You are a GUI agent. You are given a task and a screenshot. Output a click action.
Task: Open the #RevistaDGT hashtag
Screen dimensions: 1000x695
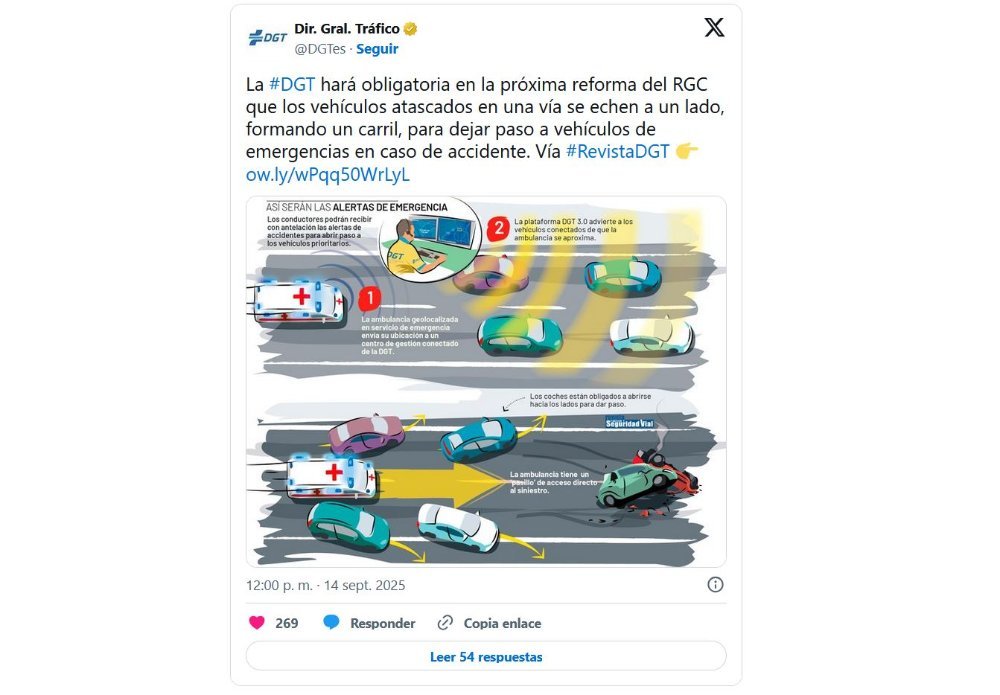[617, 152]
